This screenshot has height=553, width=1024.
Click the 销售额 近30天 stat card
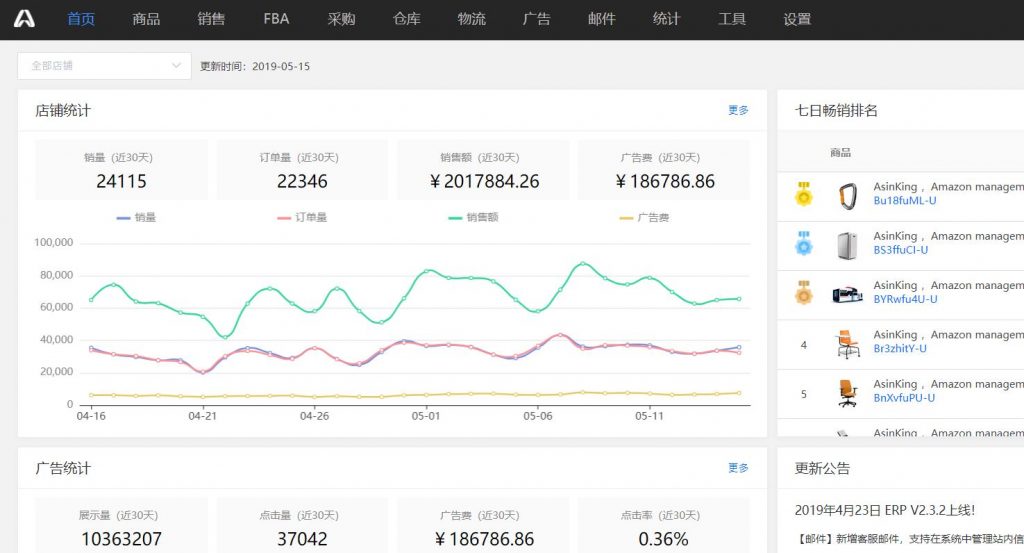(483, 170)
